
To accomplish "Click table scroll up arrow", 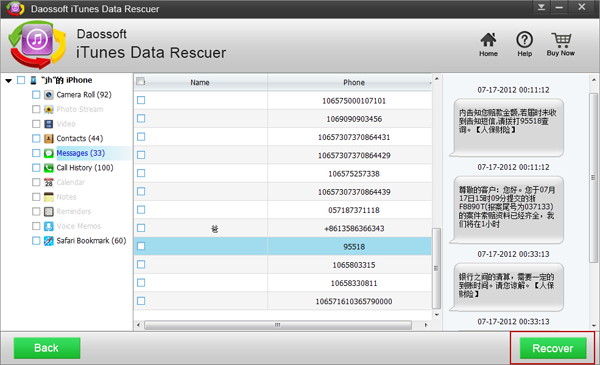I will [x=436, y=79].
